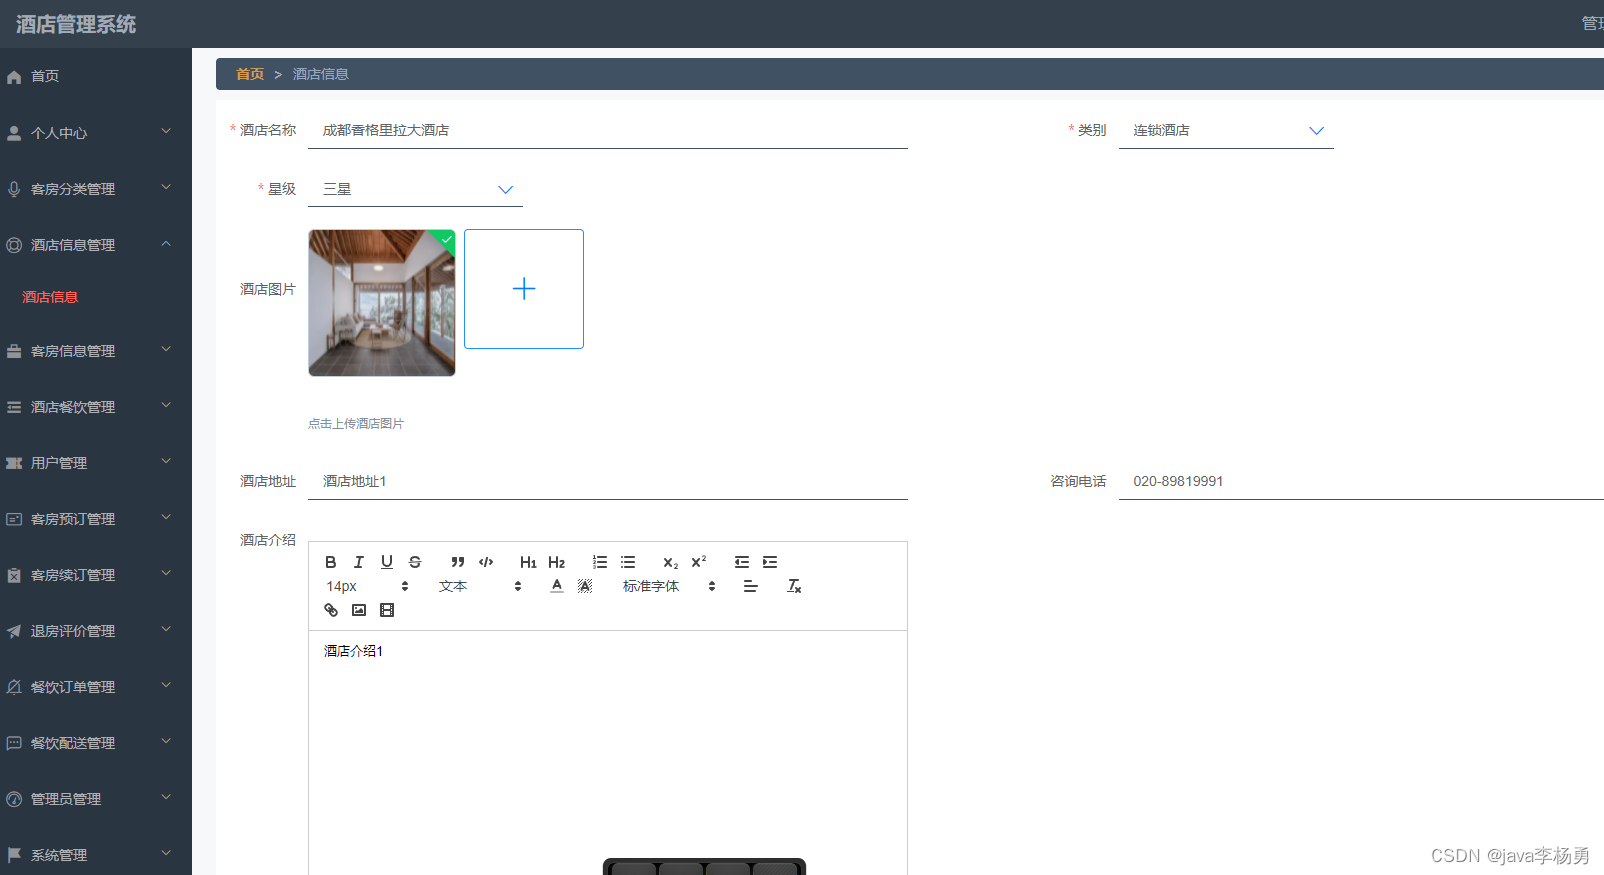Toggle italic formatting in the editor
The height and width of the screenshot is (875, 1604).
click(359, 562)
